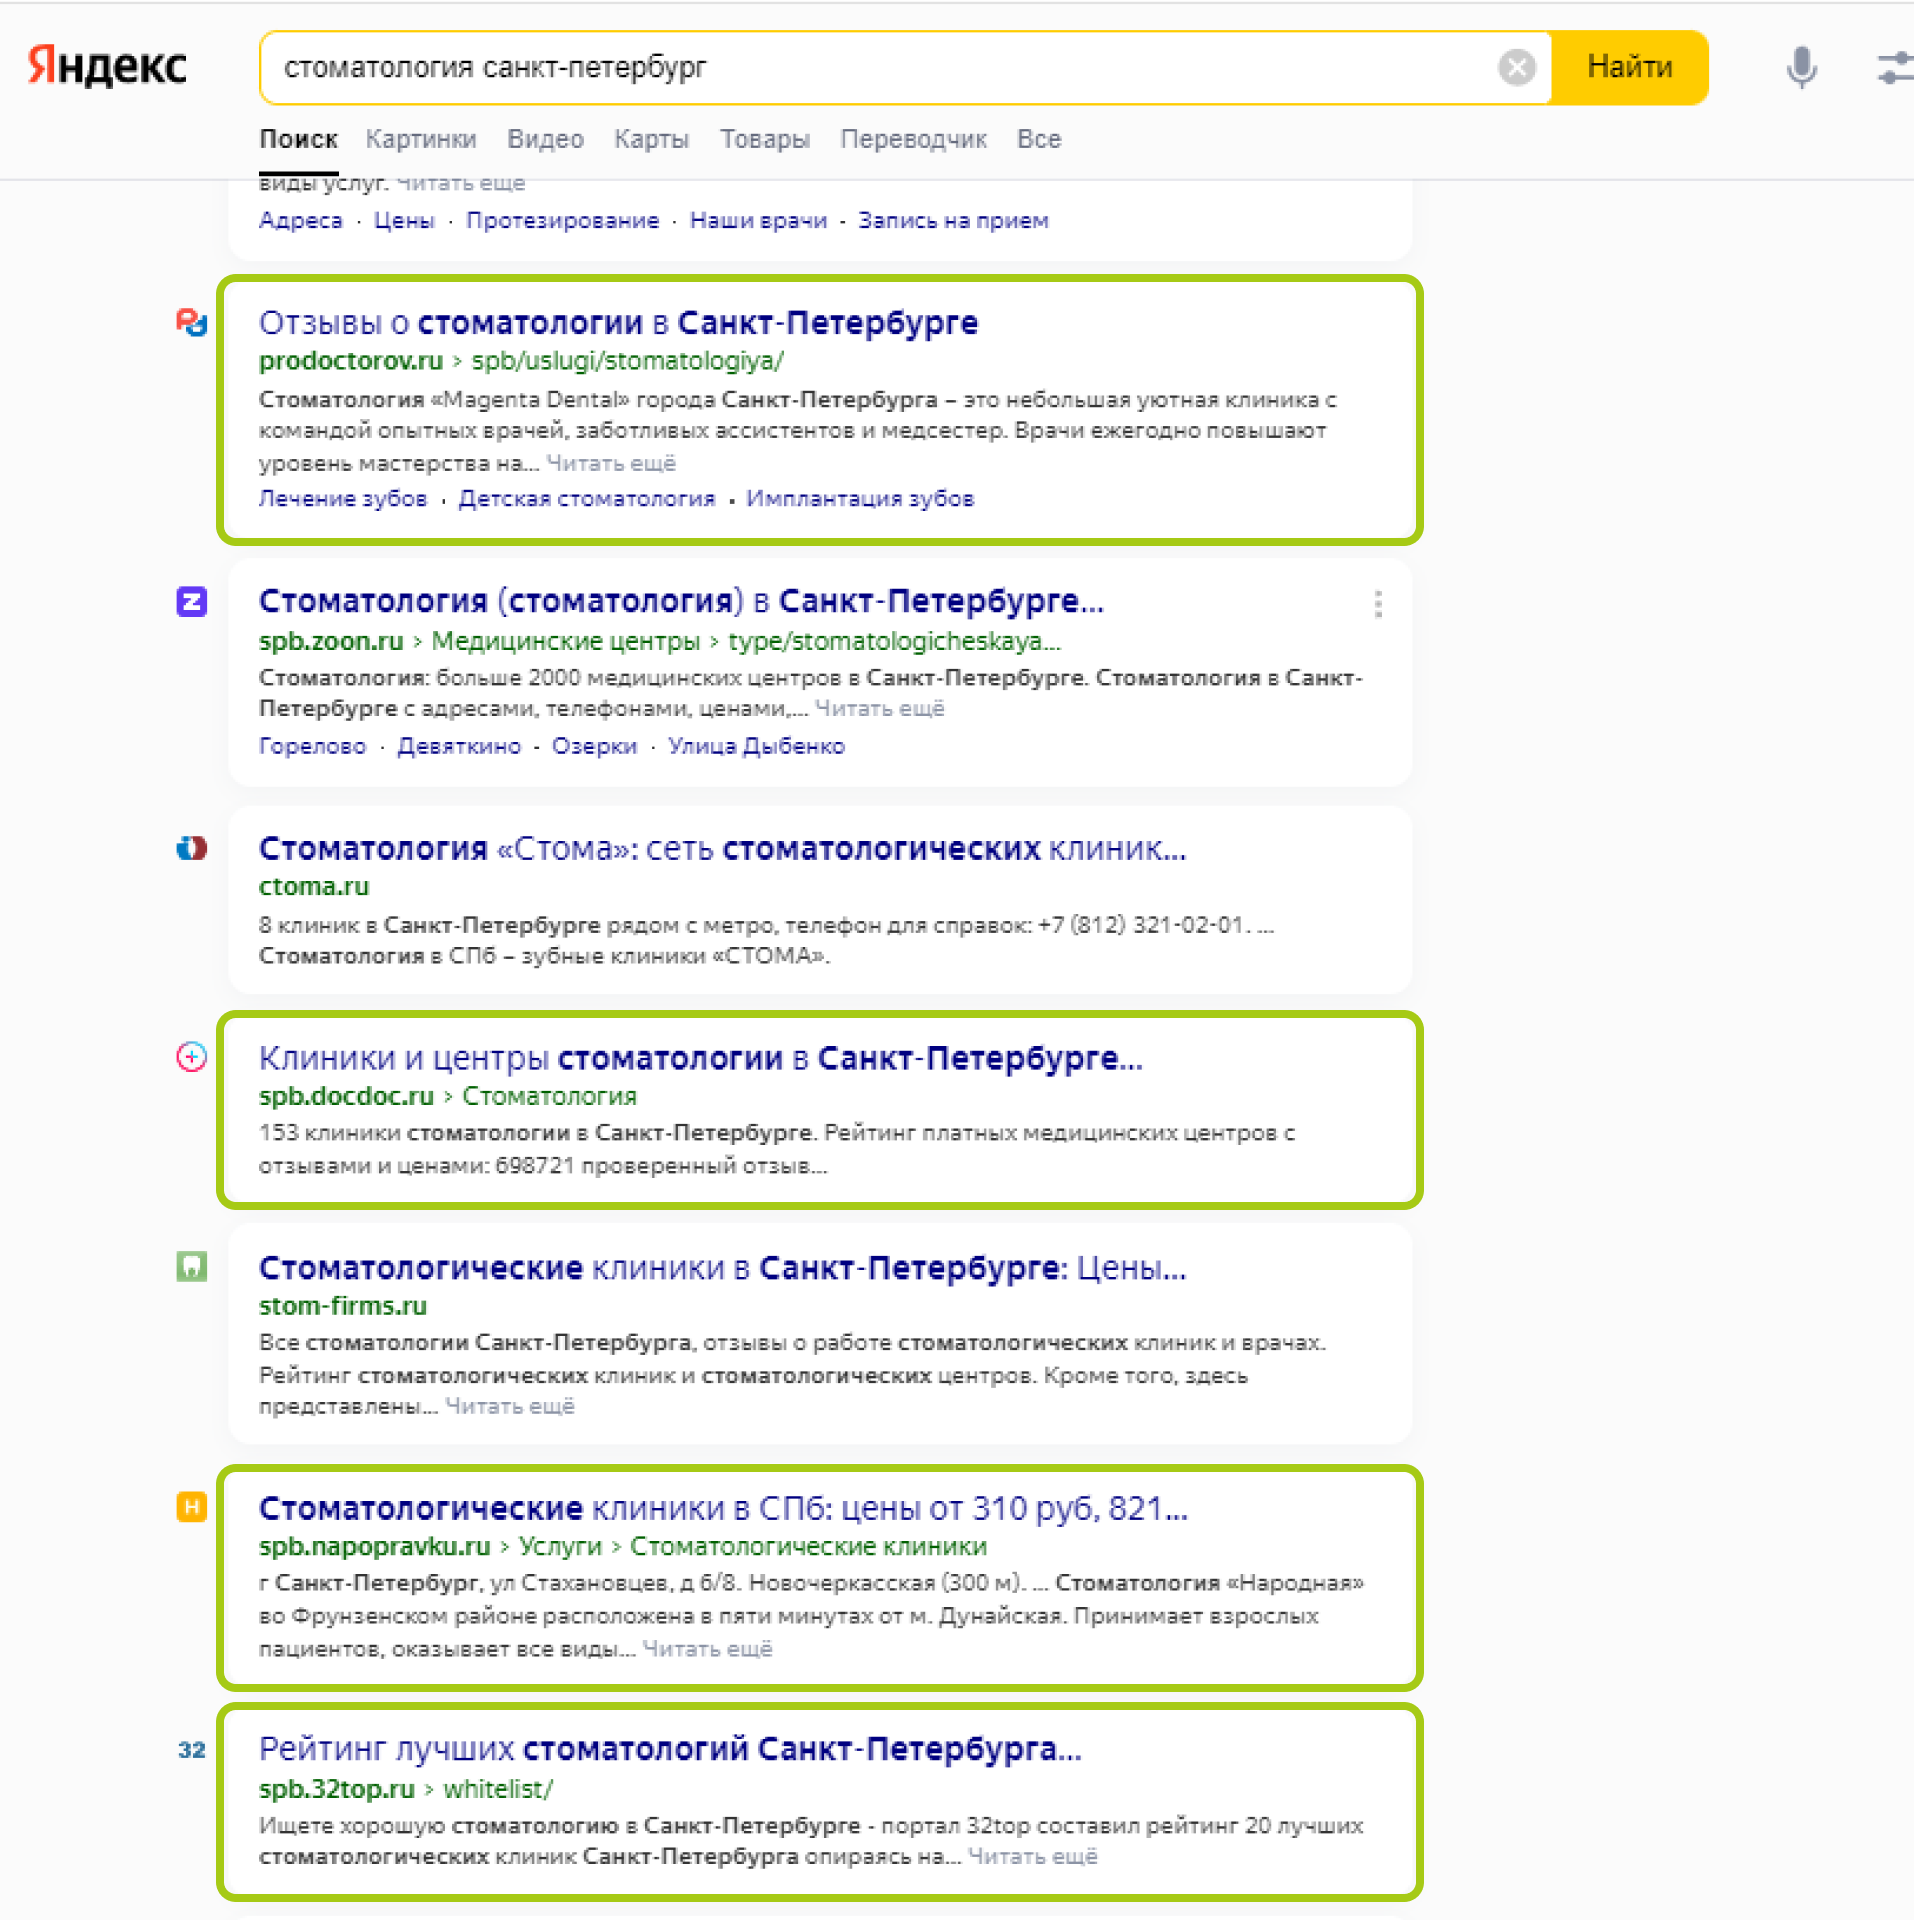Click the 'Детская стоматология' sitelink
This screenshot has width=1914, height=1920.
point(586,499)
